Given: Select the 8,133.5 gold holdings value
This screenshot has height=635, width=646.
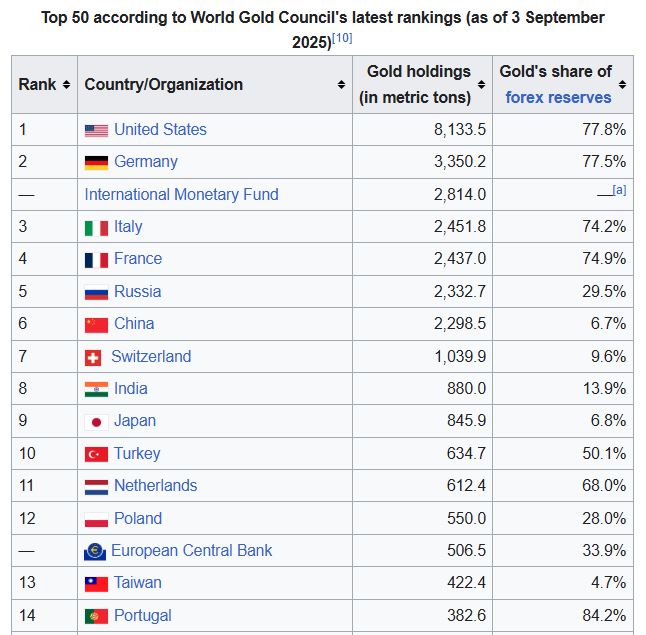Looking at the screenshot, I should click(x=460, y=130).
